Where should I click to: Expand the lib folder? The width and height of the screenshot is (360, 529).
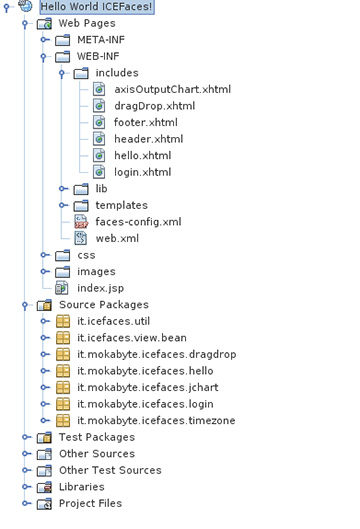click(x=63, y=189)
